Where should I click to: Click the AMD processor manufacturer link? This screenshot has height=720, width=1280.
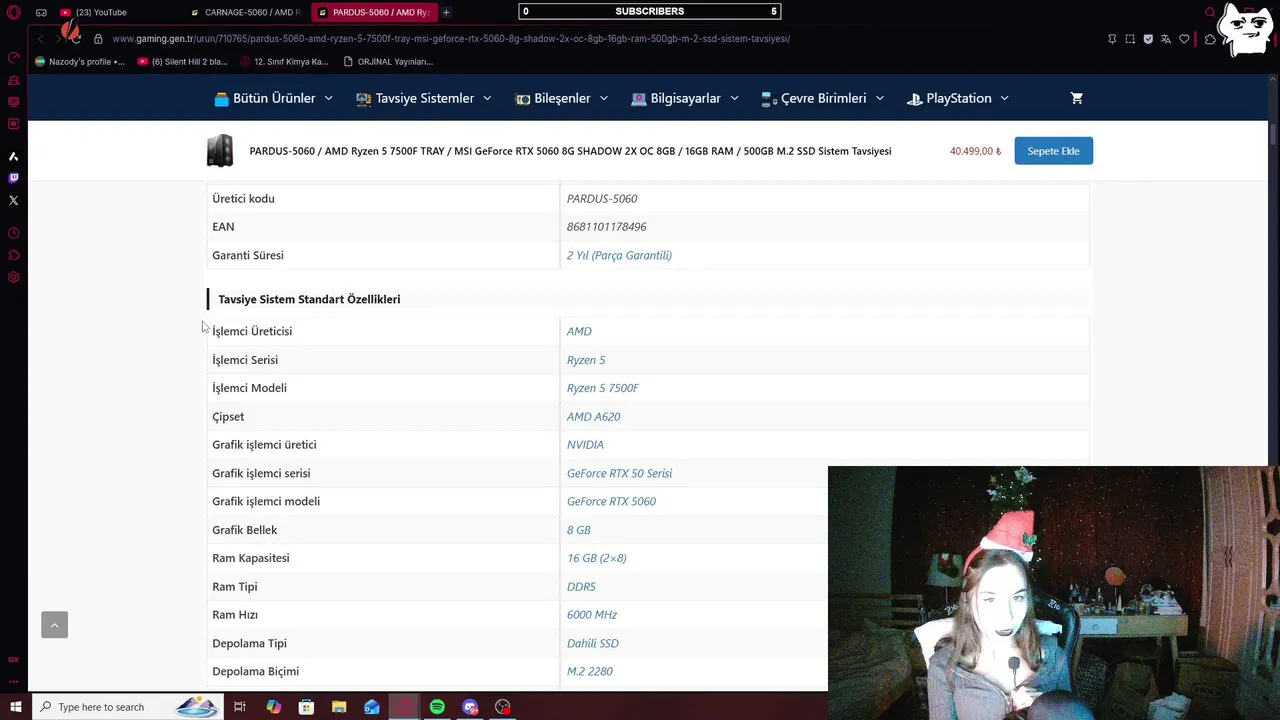[579, 331]
